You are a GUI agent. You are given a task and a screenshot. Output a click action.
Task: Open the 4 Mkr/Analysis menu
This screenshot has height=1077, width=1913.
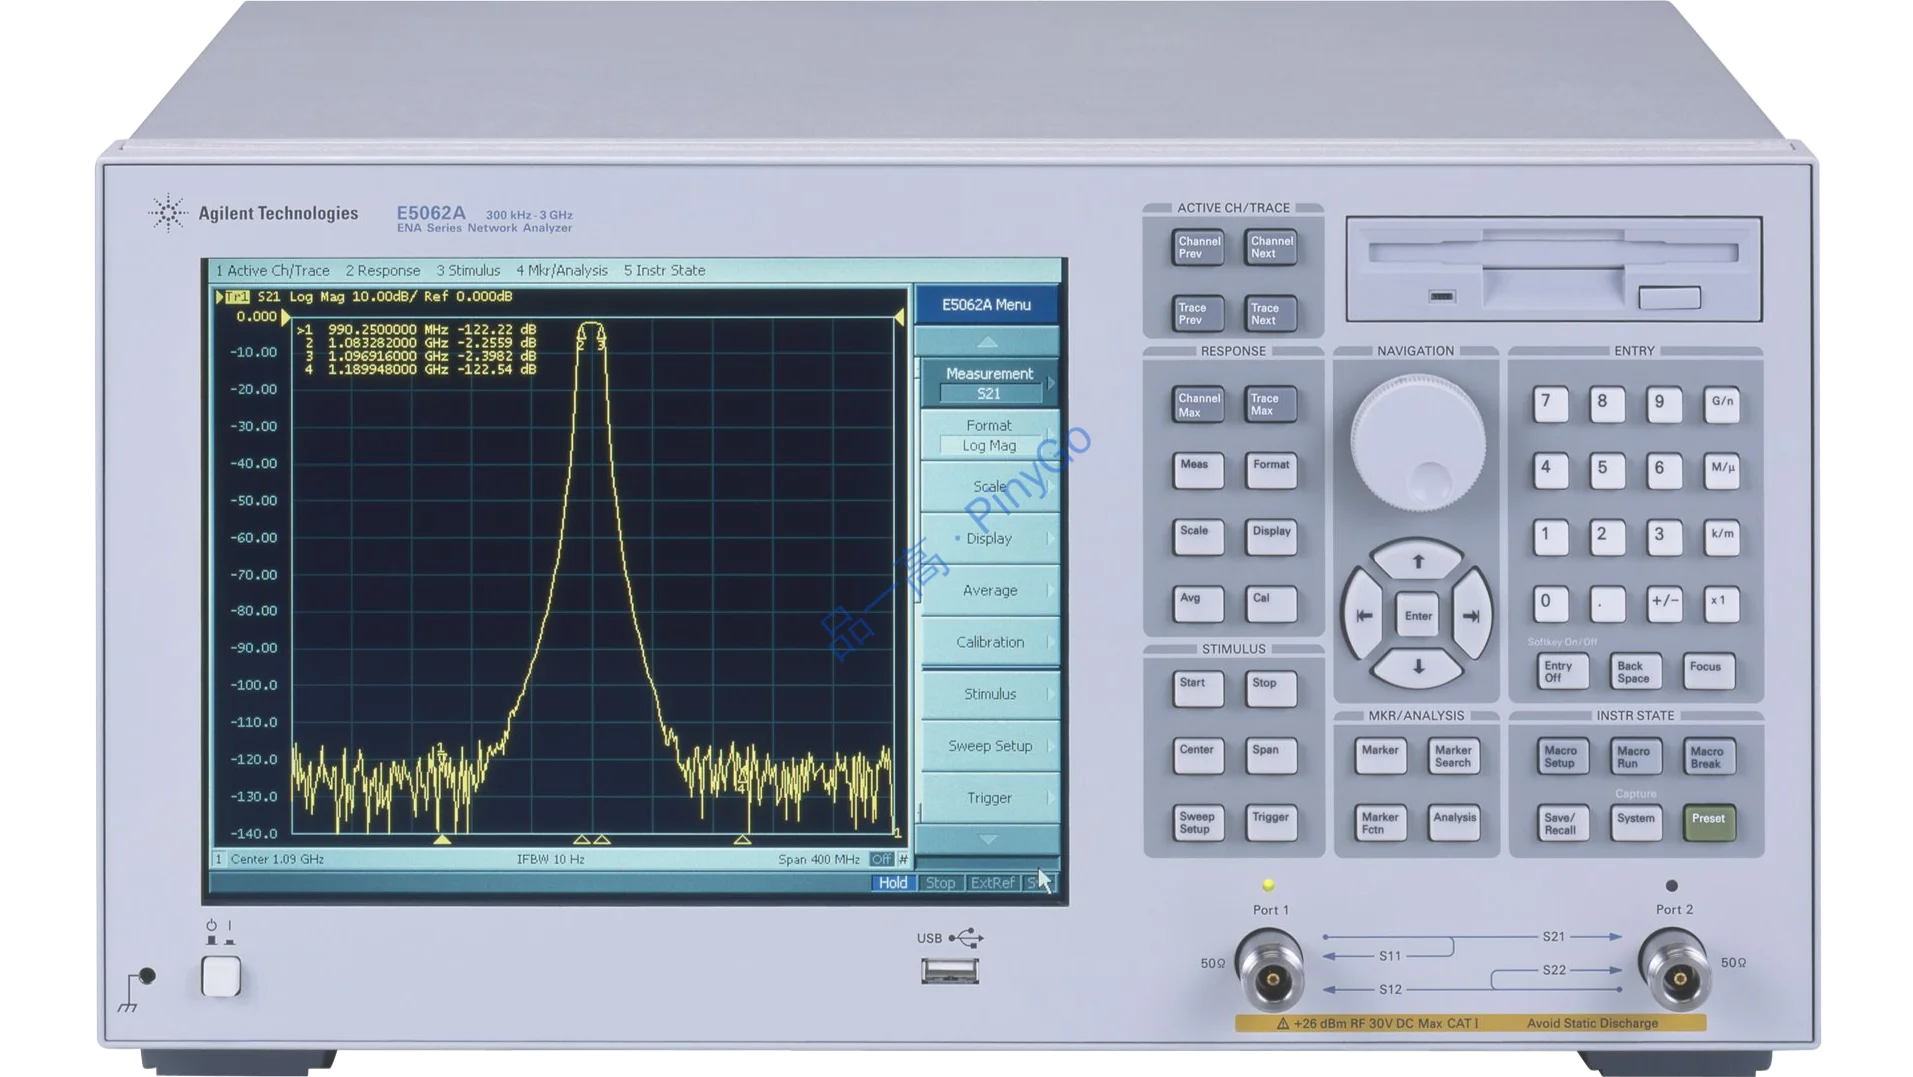point(562,270)
